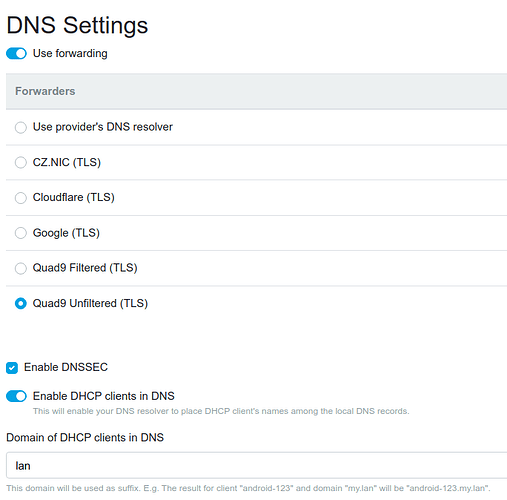
Task: Click the Forwarders table header
Action: 257,91
